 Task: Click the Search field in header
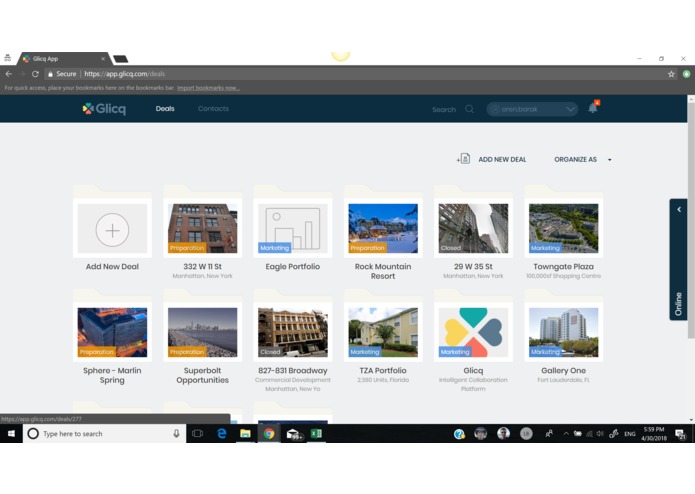coord(444,109)
